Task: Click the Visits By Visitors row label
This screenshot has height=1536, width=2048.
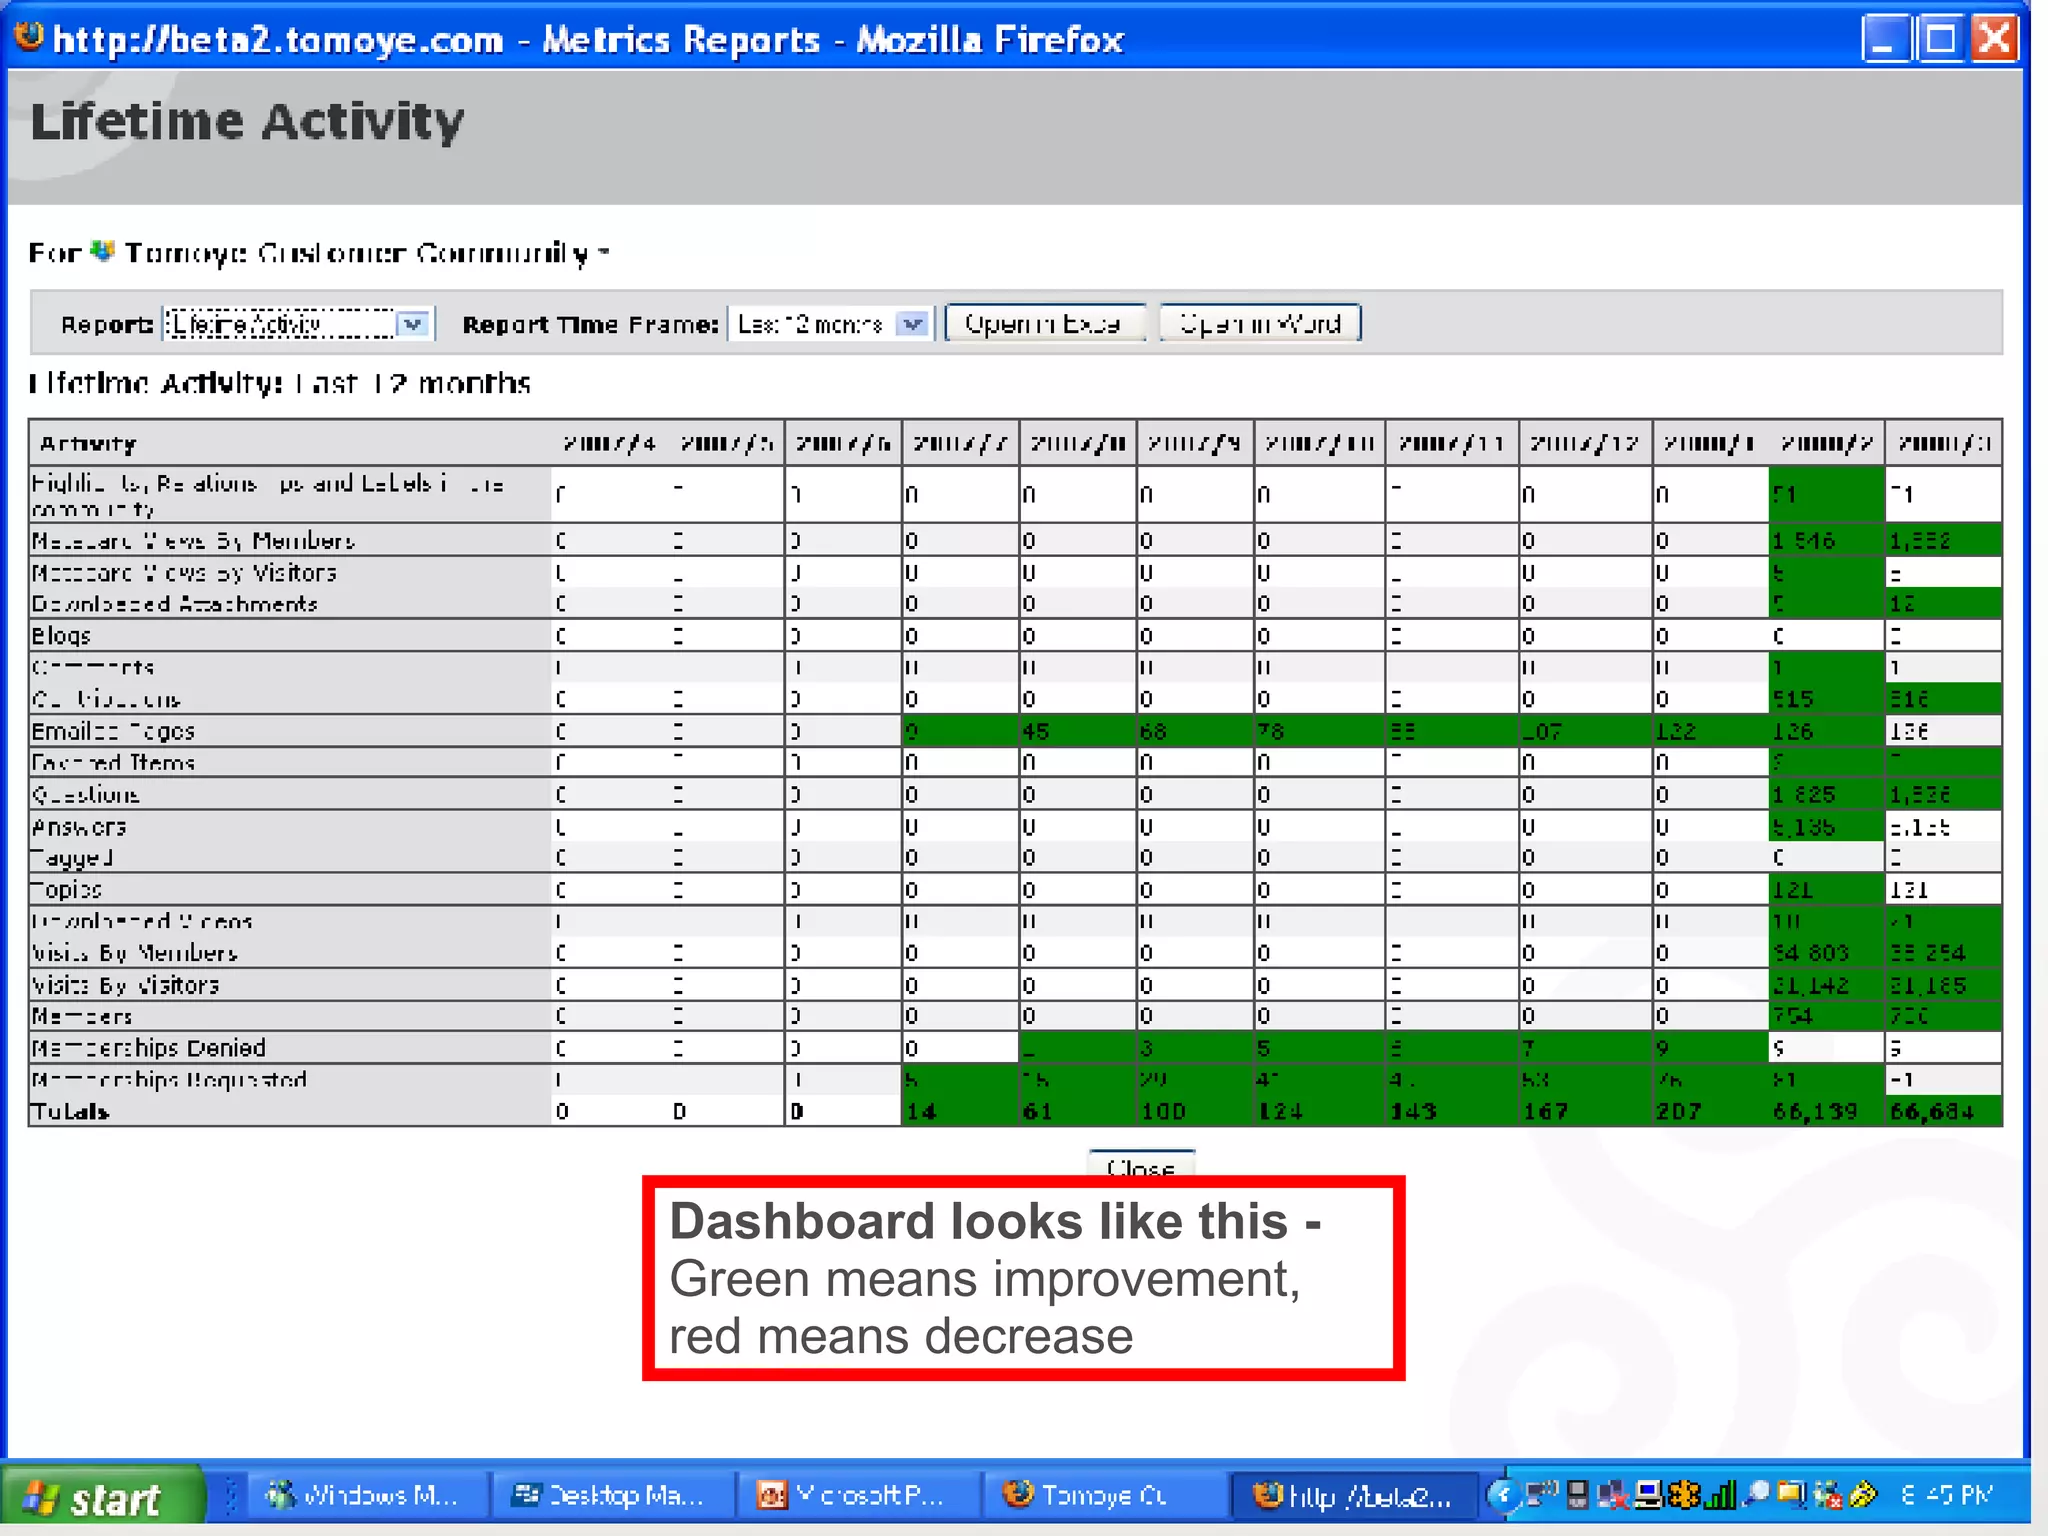Action: 125,985
